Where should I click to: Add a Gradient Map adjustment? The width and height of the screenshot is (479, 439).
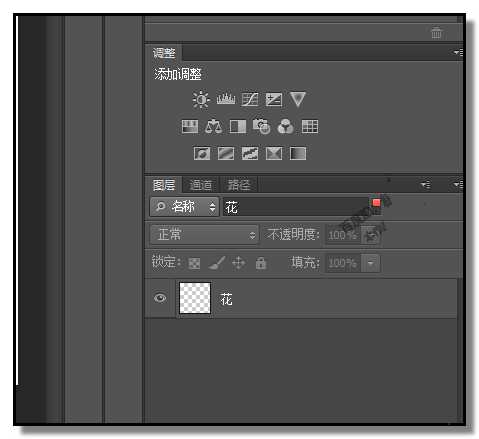(x=298, y=154)
